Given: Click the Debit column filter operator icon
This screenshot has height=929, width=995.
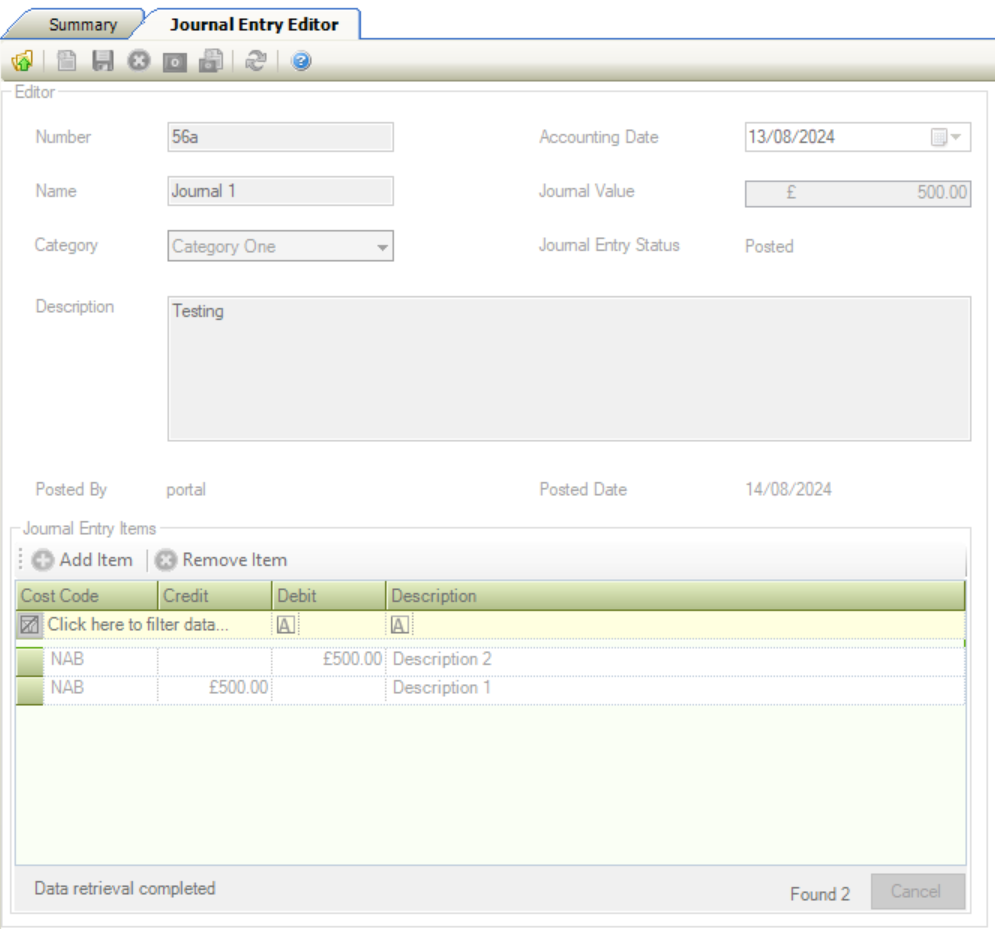Looking at the screenshot, I should pos(283,625).
